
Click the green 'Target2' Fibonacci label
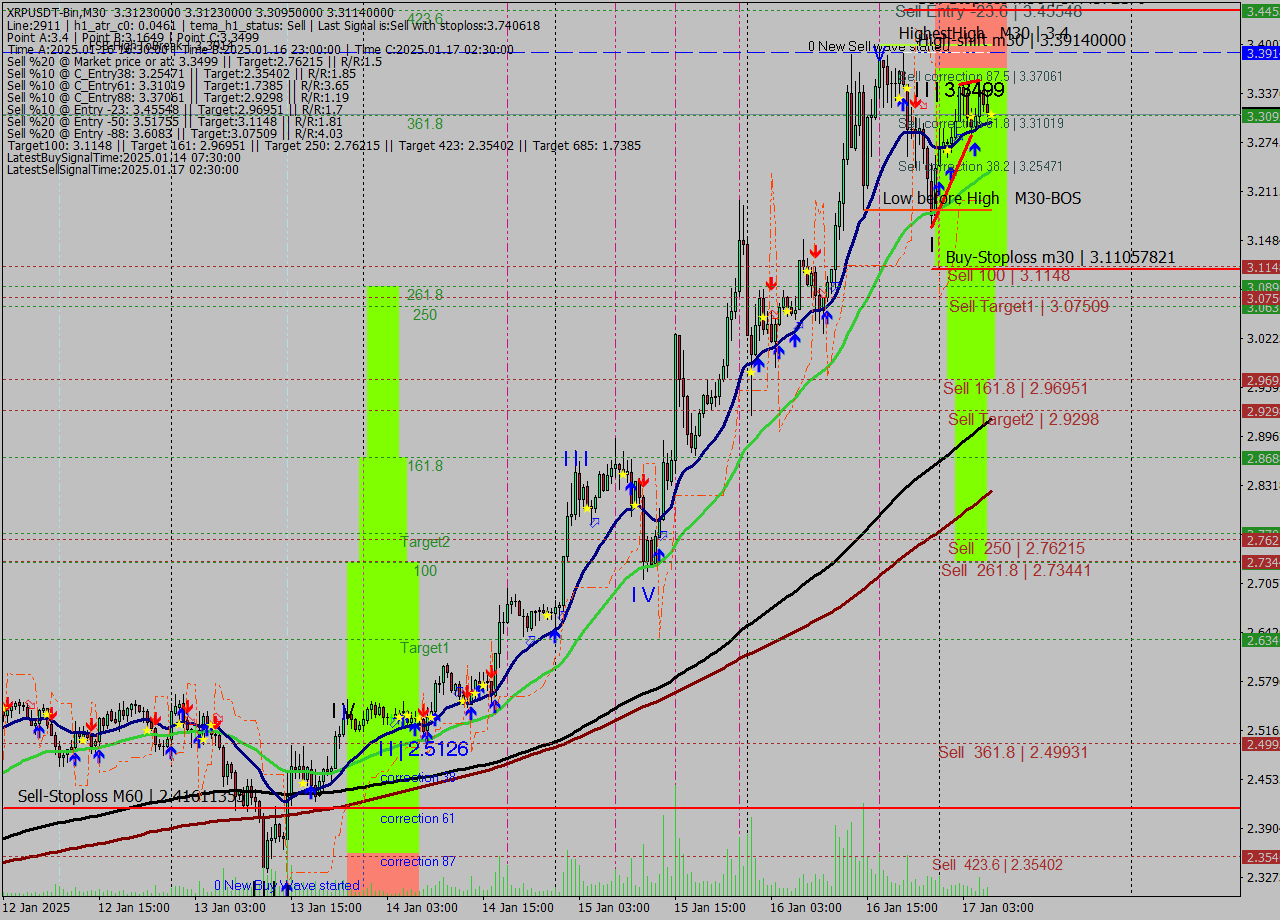[425, 542]
